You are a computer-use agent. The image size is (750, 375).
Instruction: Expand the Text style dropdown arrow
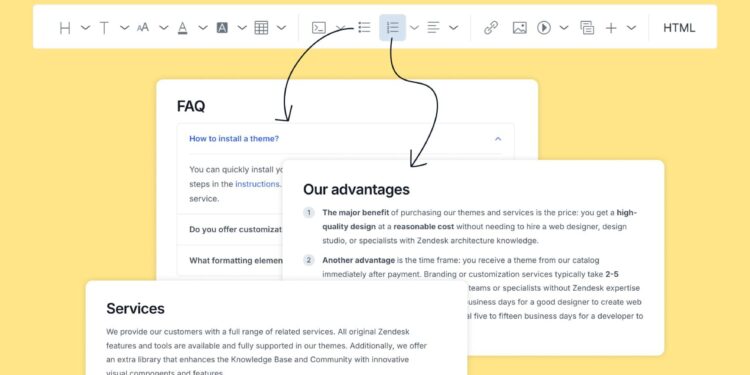tap(124, 28)
